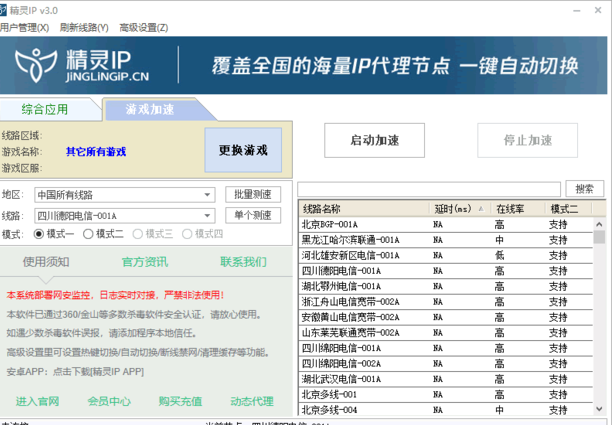Click the 会员中心 link
The image size is (612, 425).
(x=109, y=401)
